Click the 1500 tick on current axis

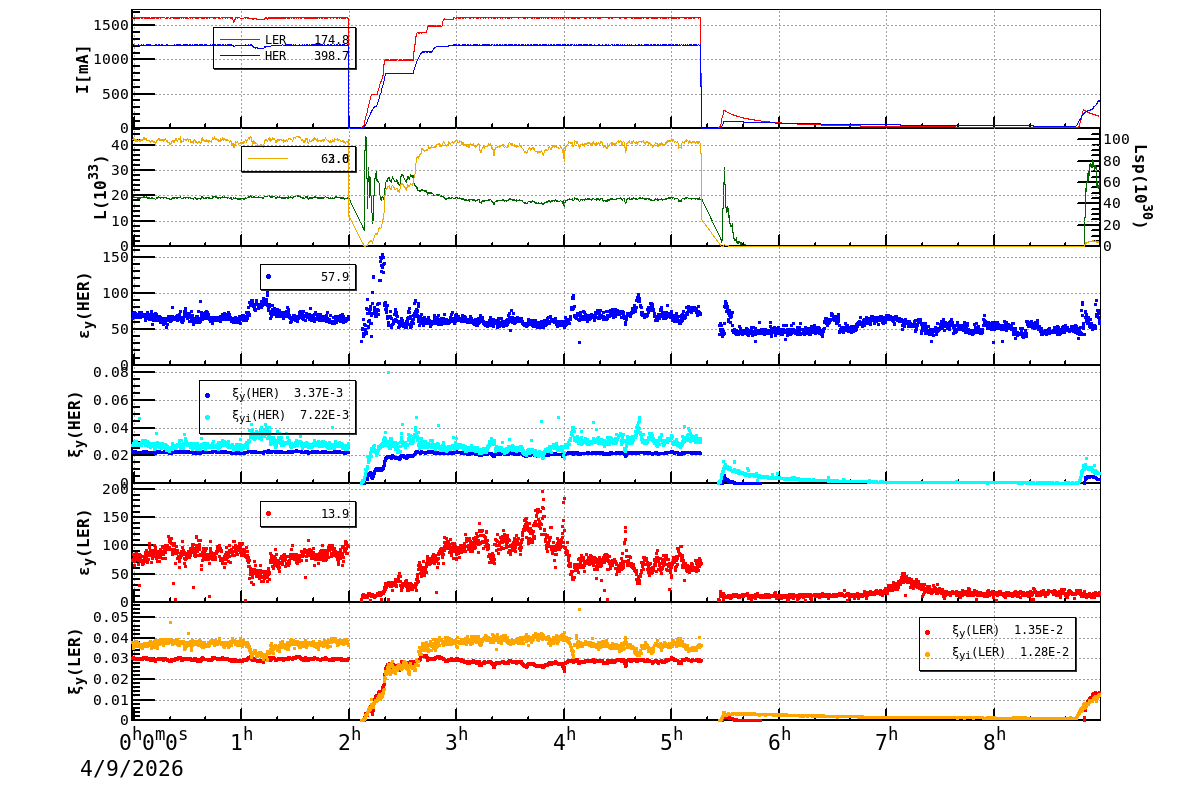click(110, 25)
